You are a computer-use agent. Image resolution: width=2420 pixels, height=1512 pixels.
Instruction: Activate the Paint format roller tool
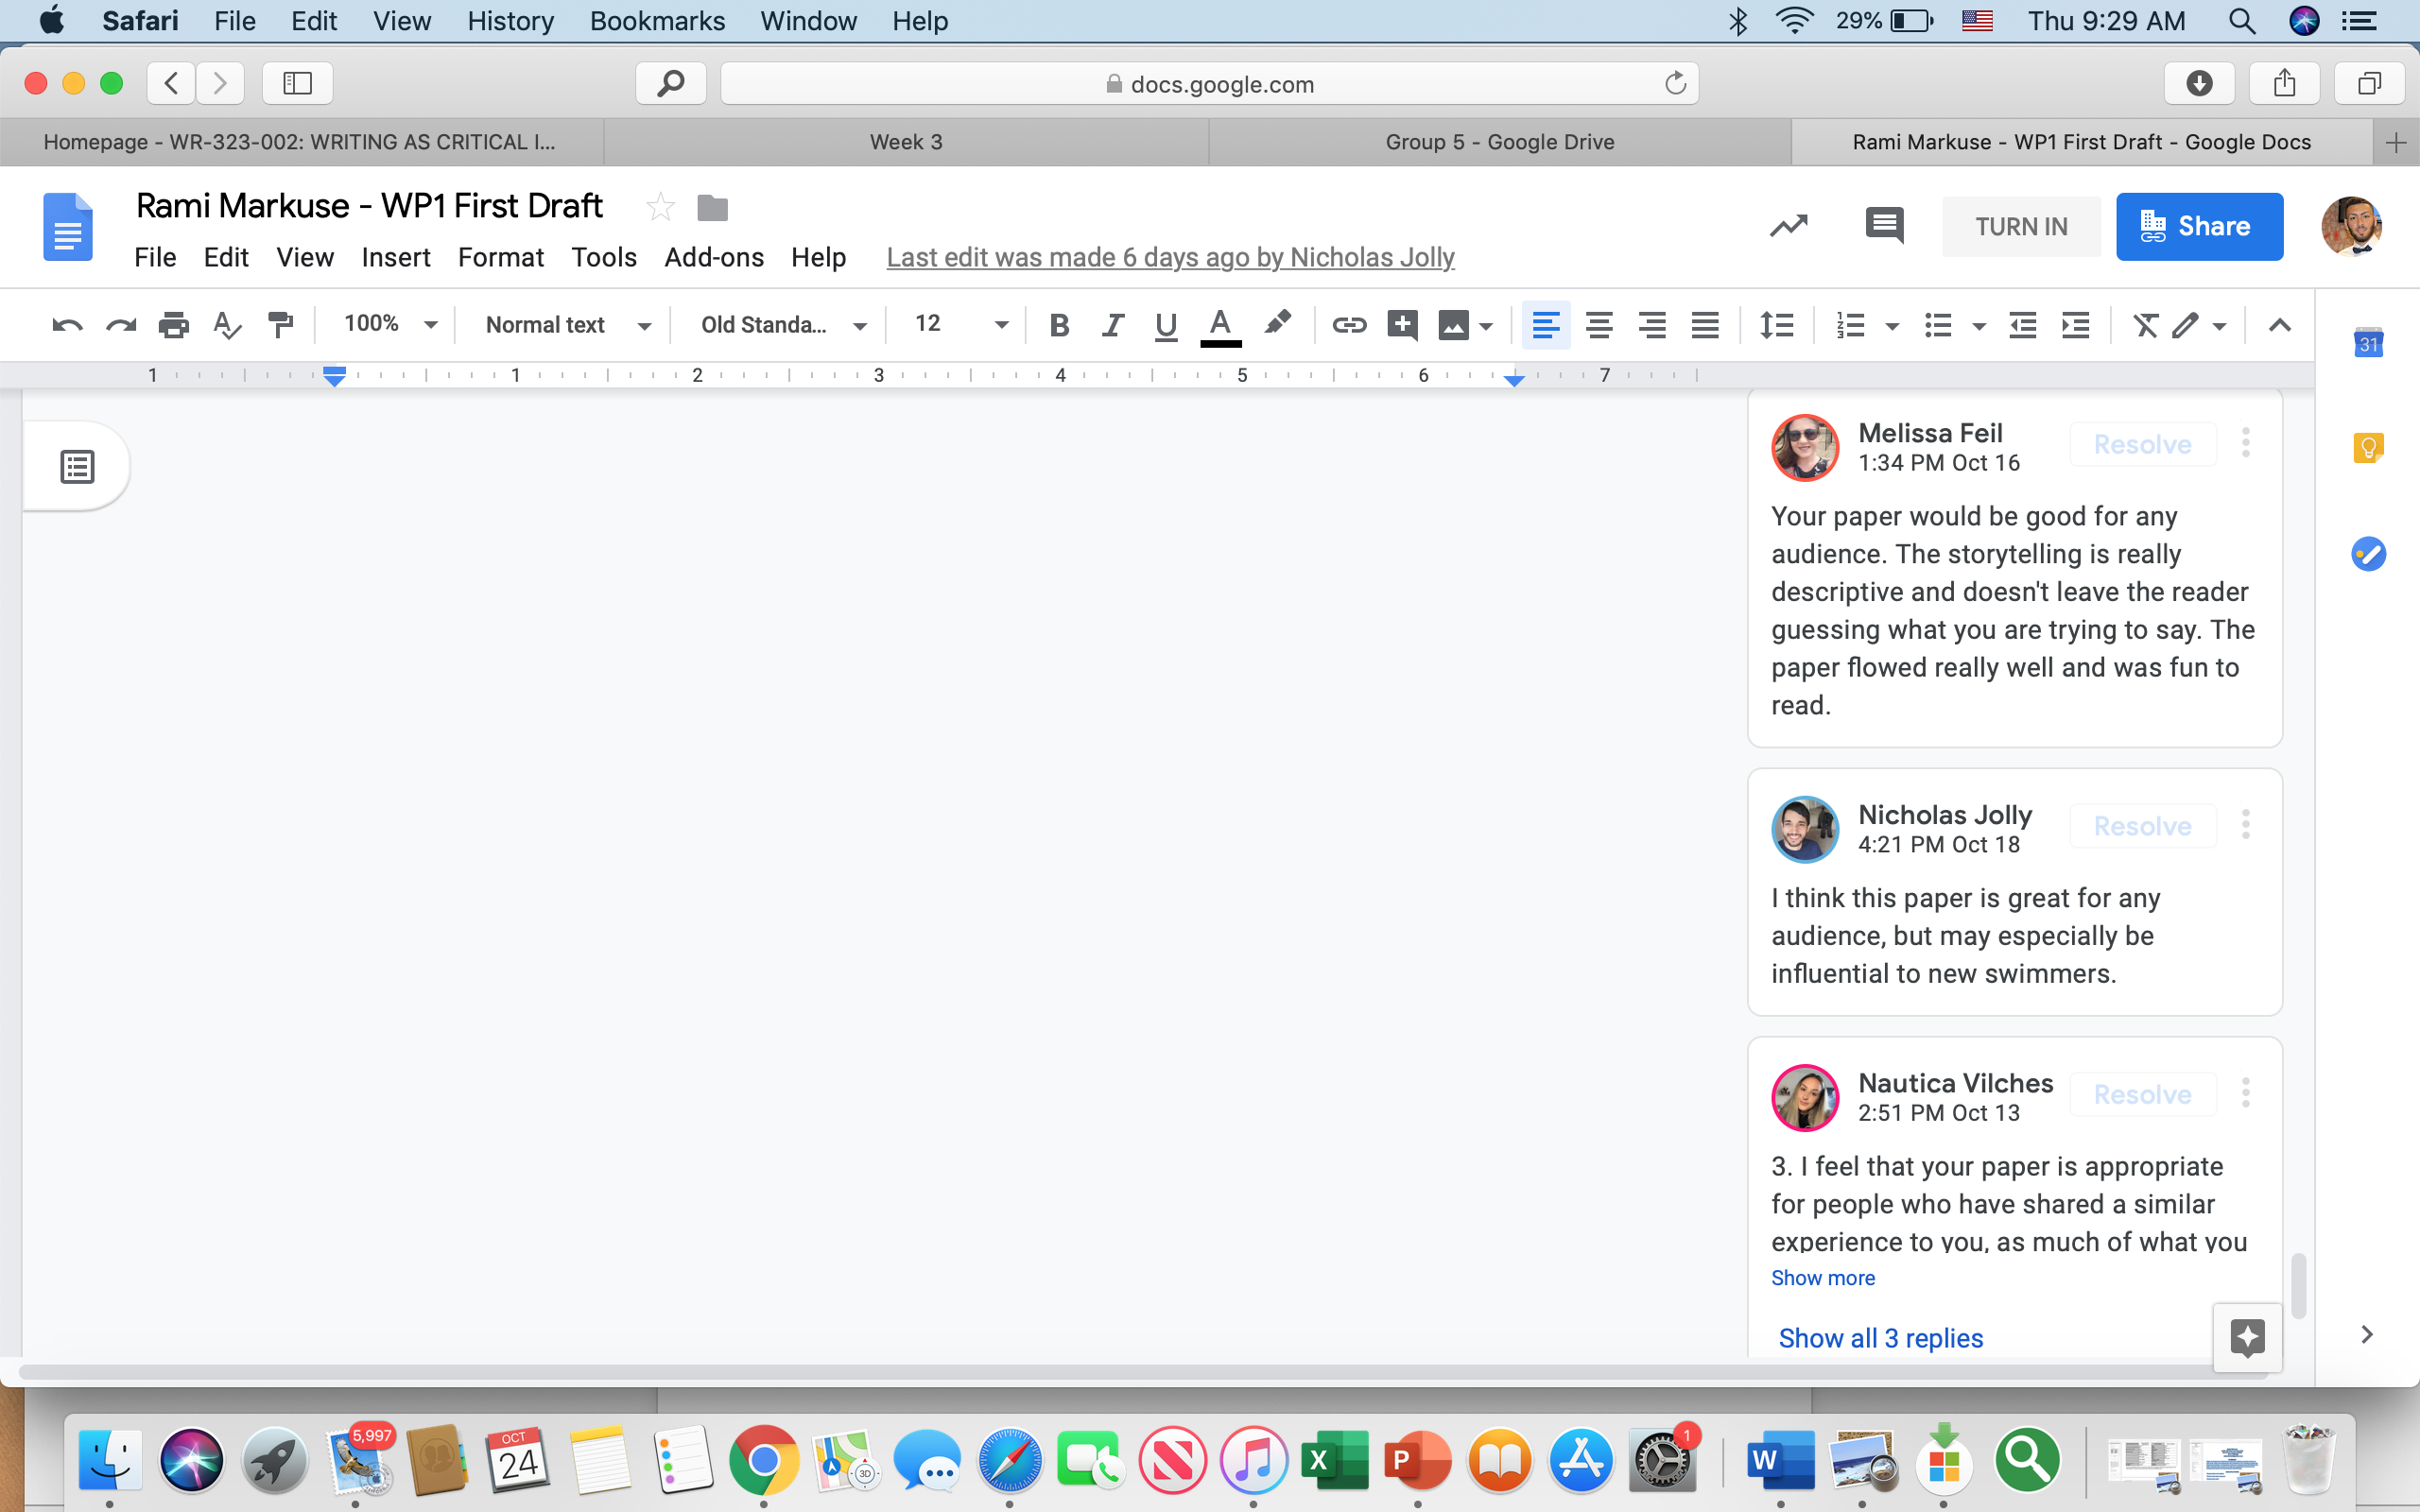(x=281, y=325)
